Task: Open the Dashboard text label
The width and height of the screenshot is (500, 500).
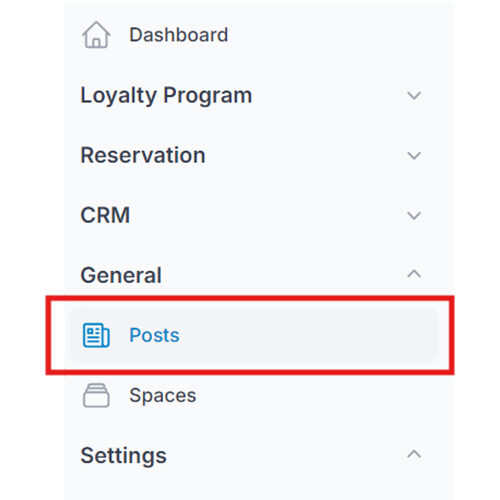Action: click(179, 35)
